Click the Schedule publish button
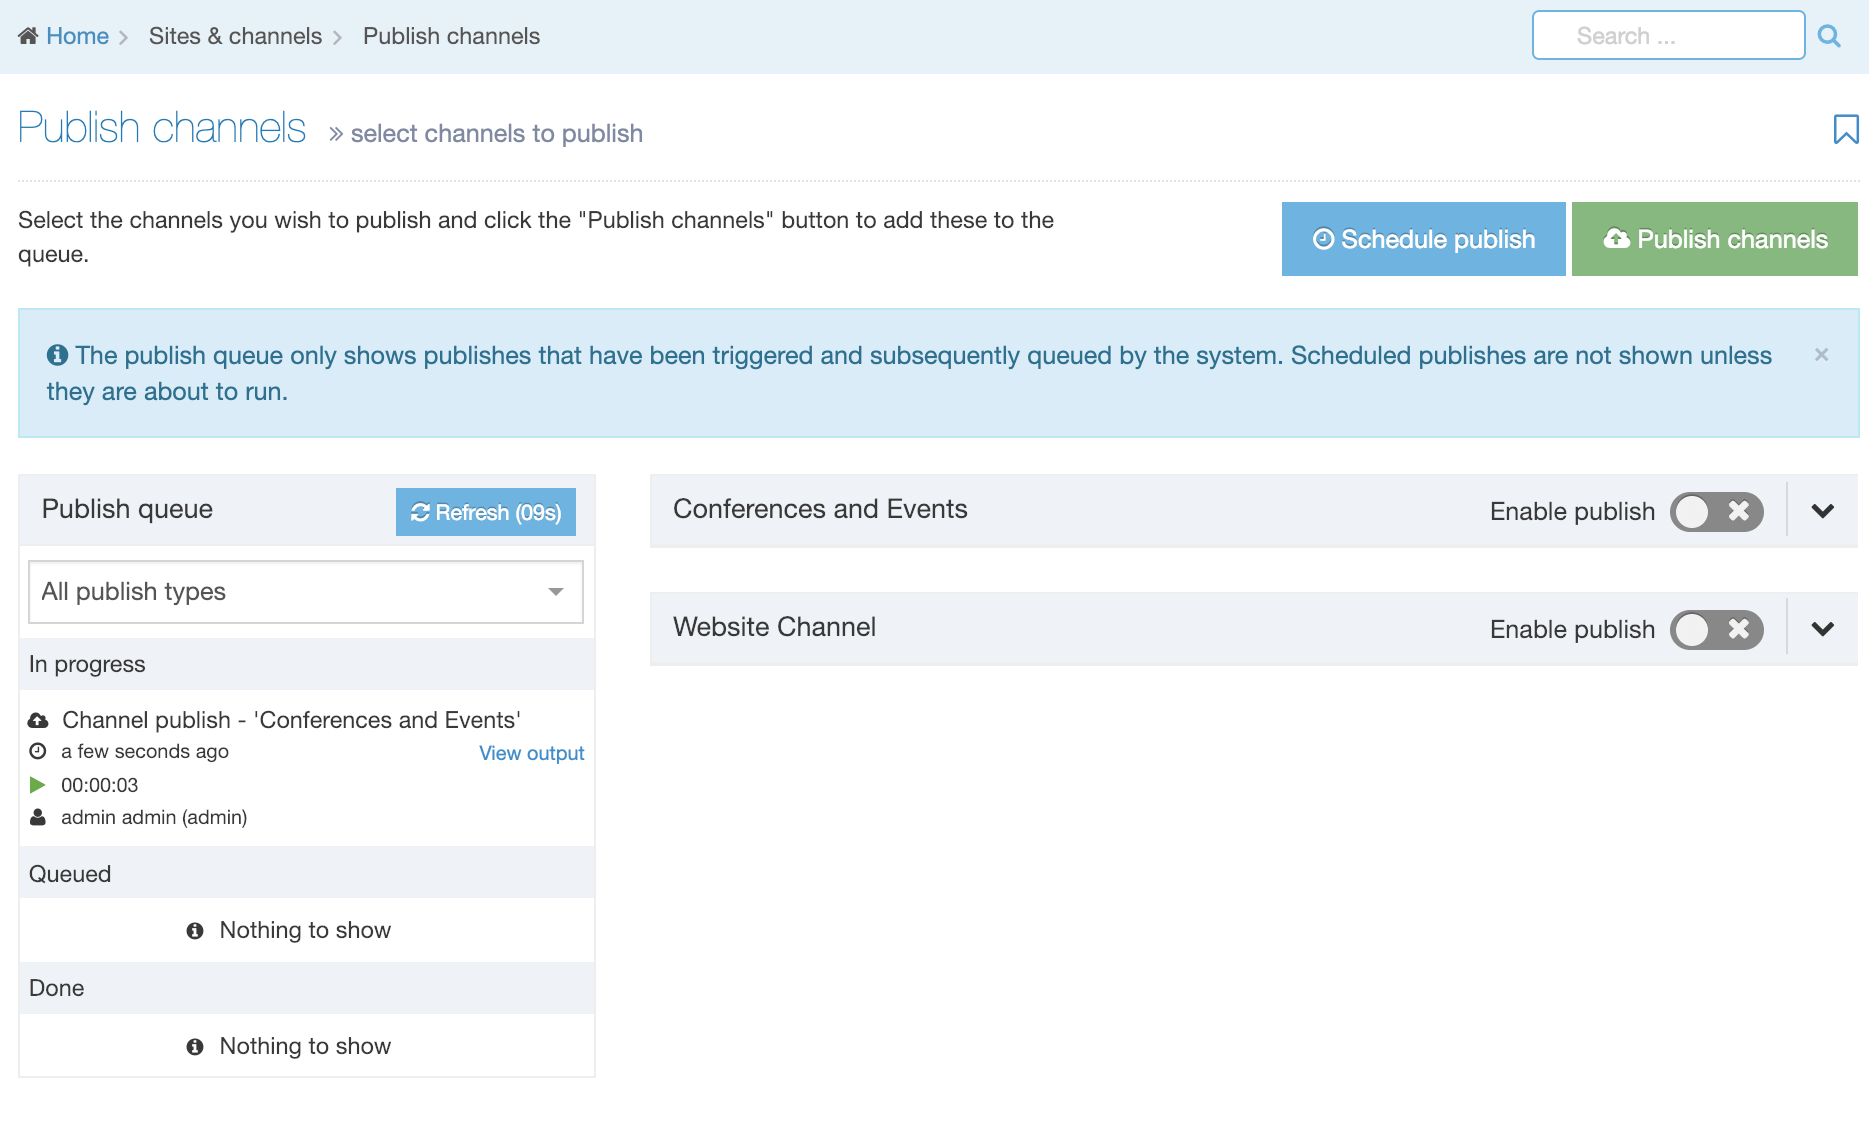Viewport: 1869px width, 1126px height. [x=1423, y=239]
